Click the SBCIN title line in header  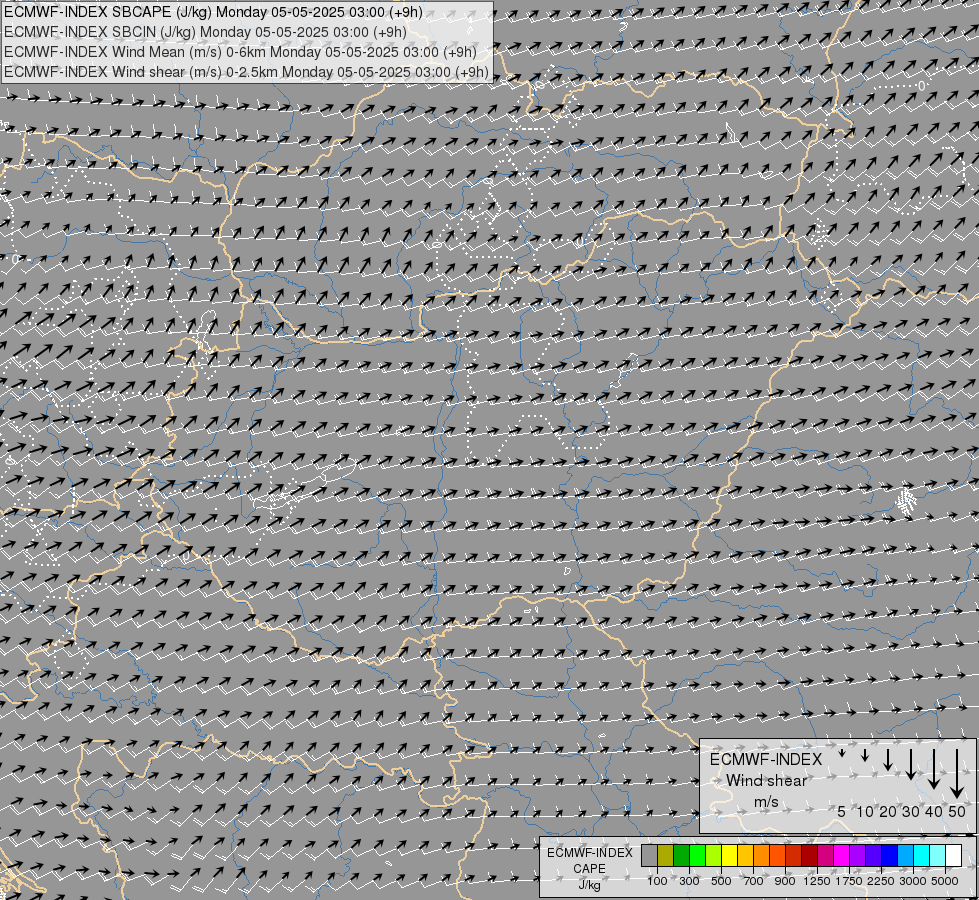pyautogui.click(x=205, y=32)
